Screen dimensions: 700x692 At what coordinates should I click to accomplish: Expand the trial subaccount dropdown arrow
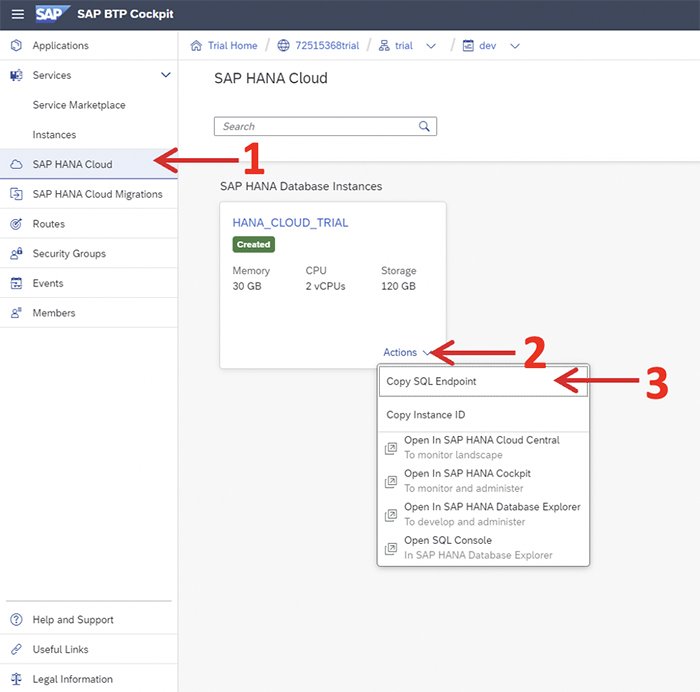tap(431, 46)
